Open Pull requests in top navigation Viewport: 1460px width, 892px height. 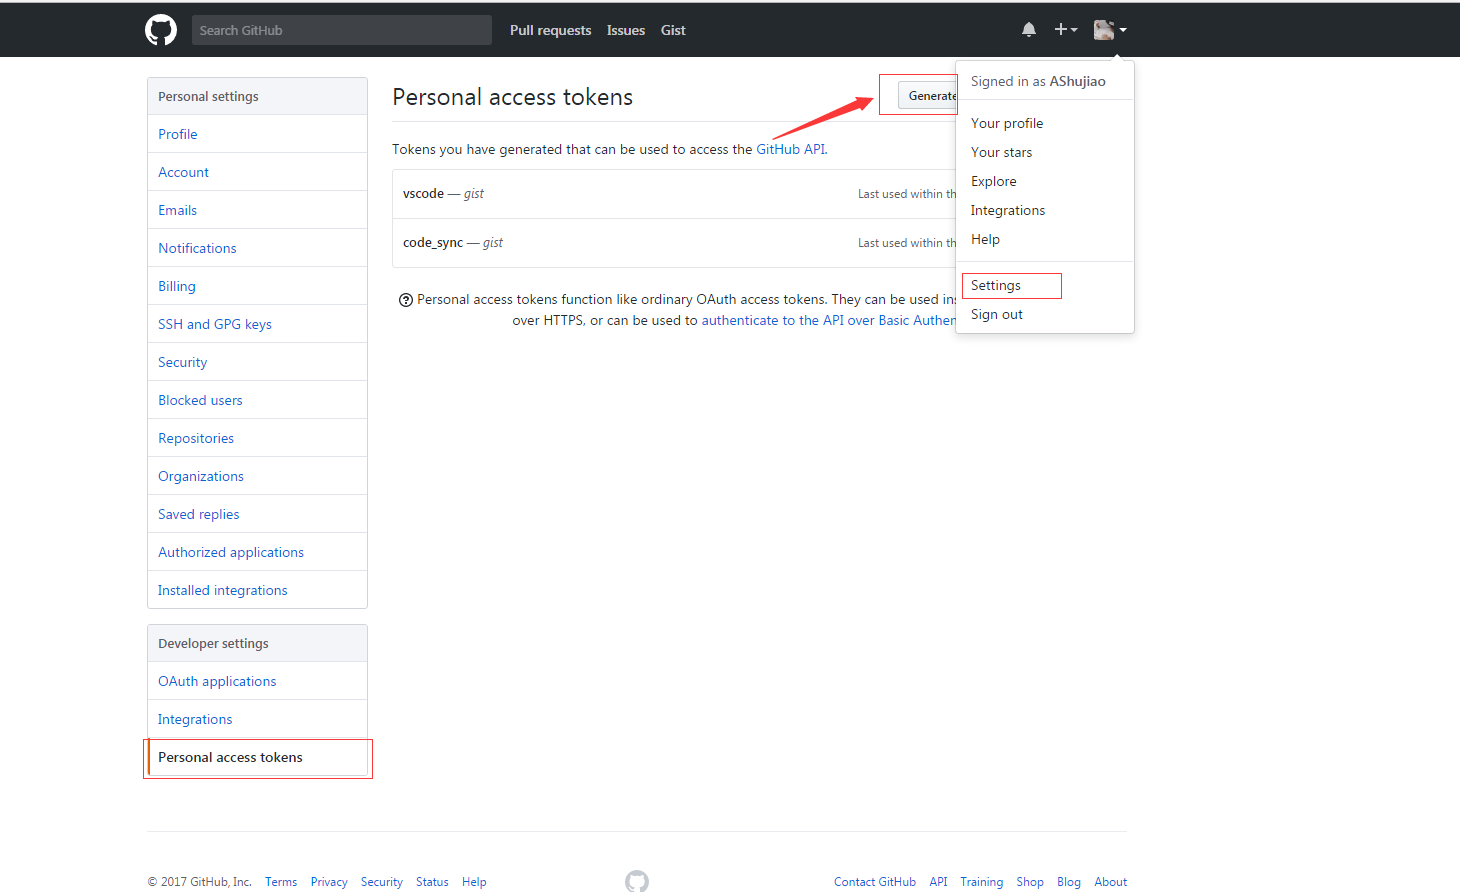coord(550,30)
